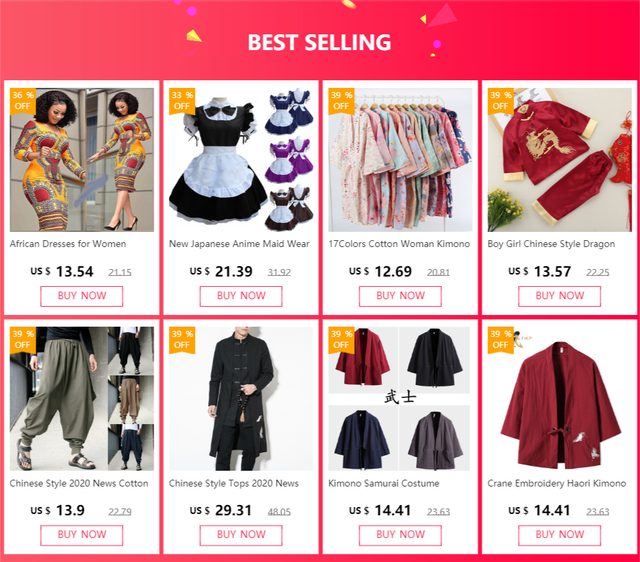This screenshot has height=562, width=640.
Task: Open the black Chinese Style Tops image
Action: tap(241, 398)
